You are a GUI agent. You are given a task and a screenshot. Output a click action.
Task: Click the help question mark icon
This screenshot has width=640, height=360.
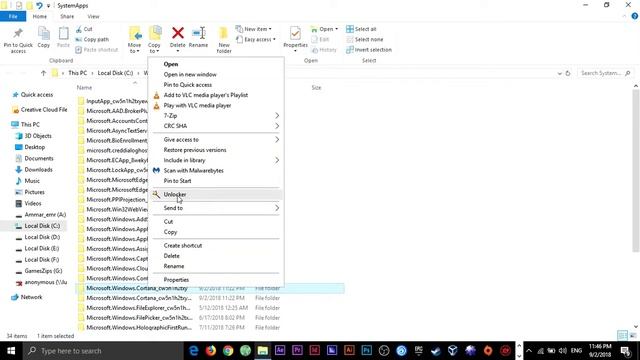coord(634,16)
